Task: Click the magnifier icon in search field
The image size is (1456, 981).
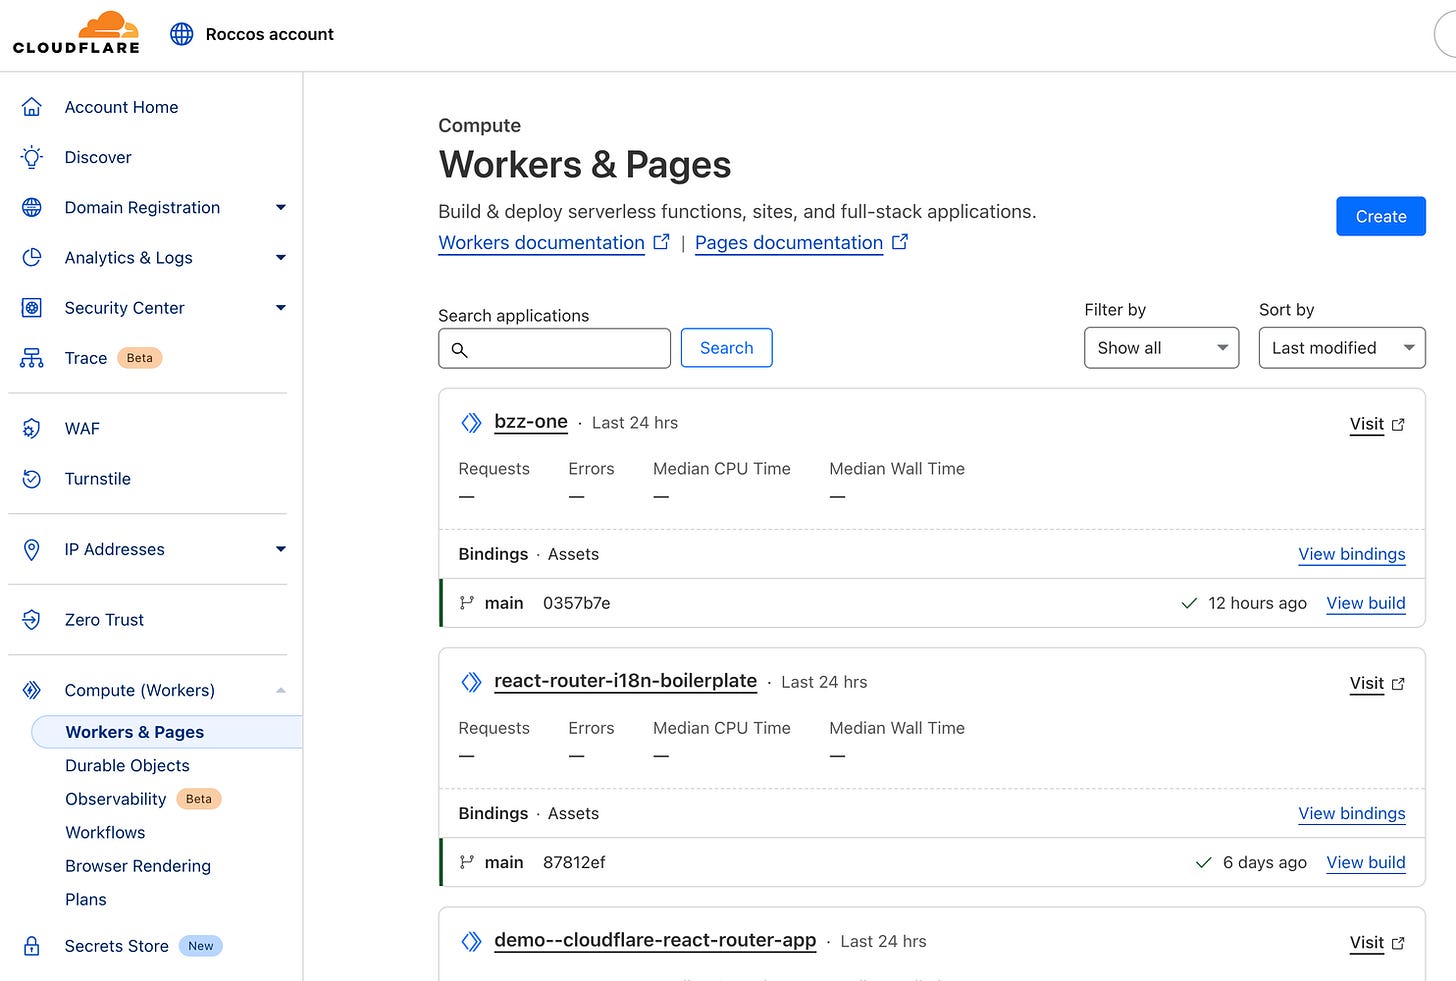Action: [460, 349]
